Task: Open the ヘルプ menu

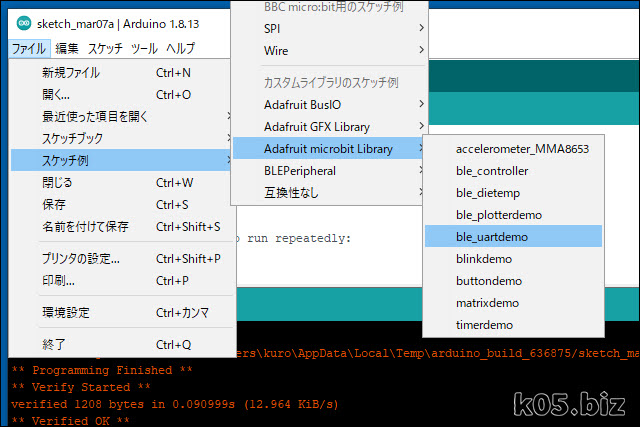Action: coord(180,49)
